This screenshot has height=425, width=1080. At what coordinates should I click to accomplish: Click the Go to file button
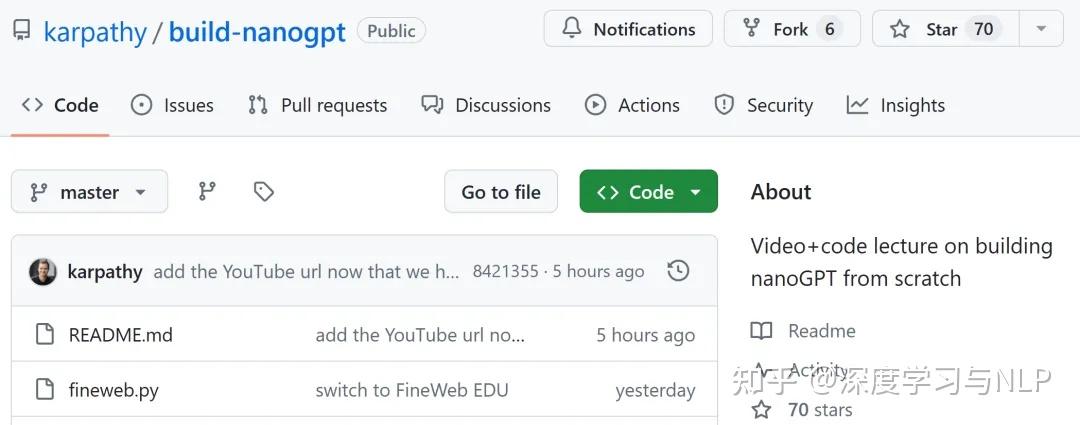(x=501, y=192)
